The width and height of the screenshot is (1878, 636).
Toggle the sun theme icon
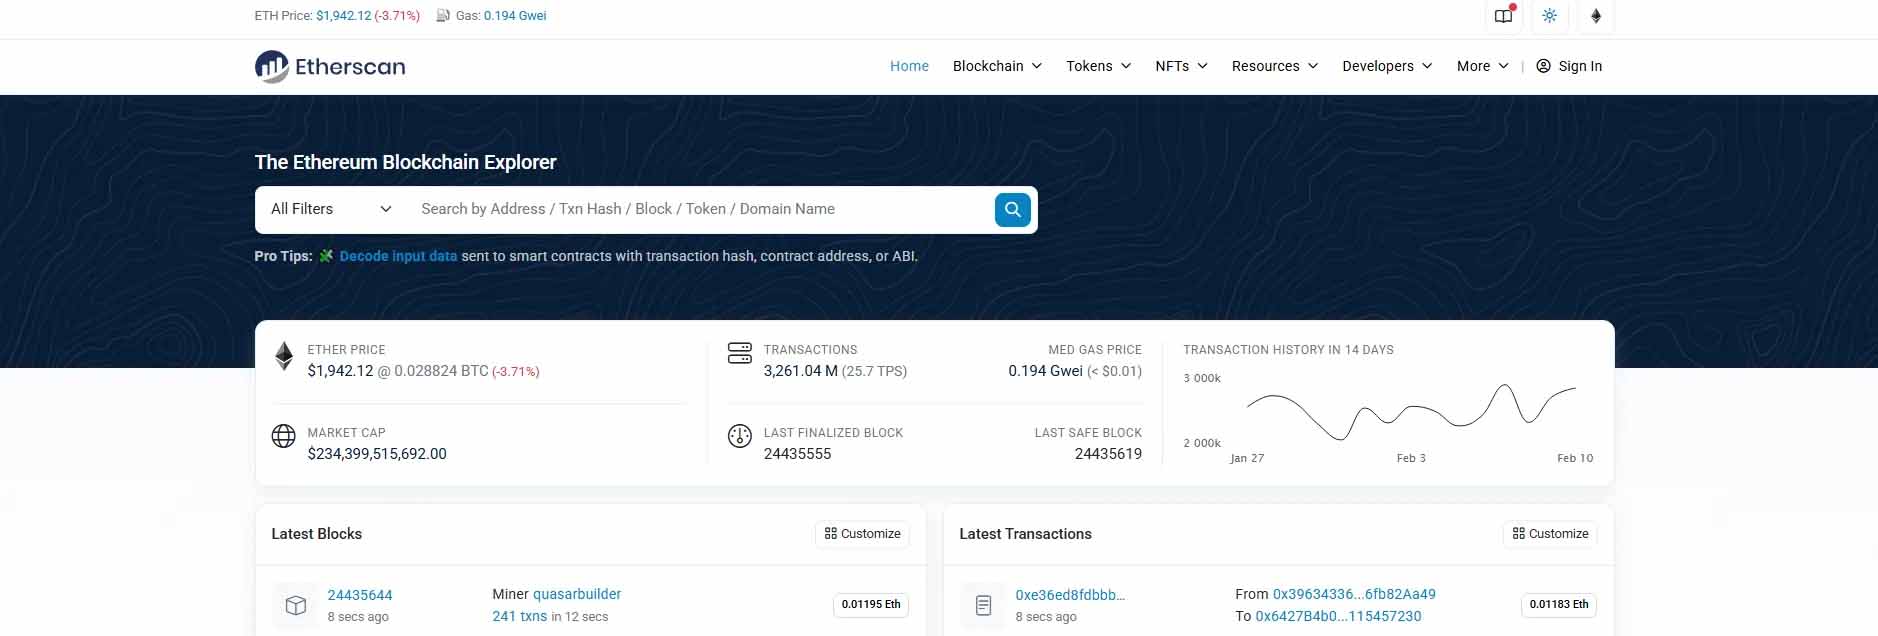1549,16
